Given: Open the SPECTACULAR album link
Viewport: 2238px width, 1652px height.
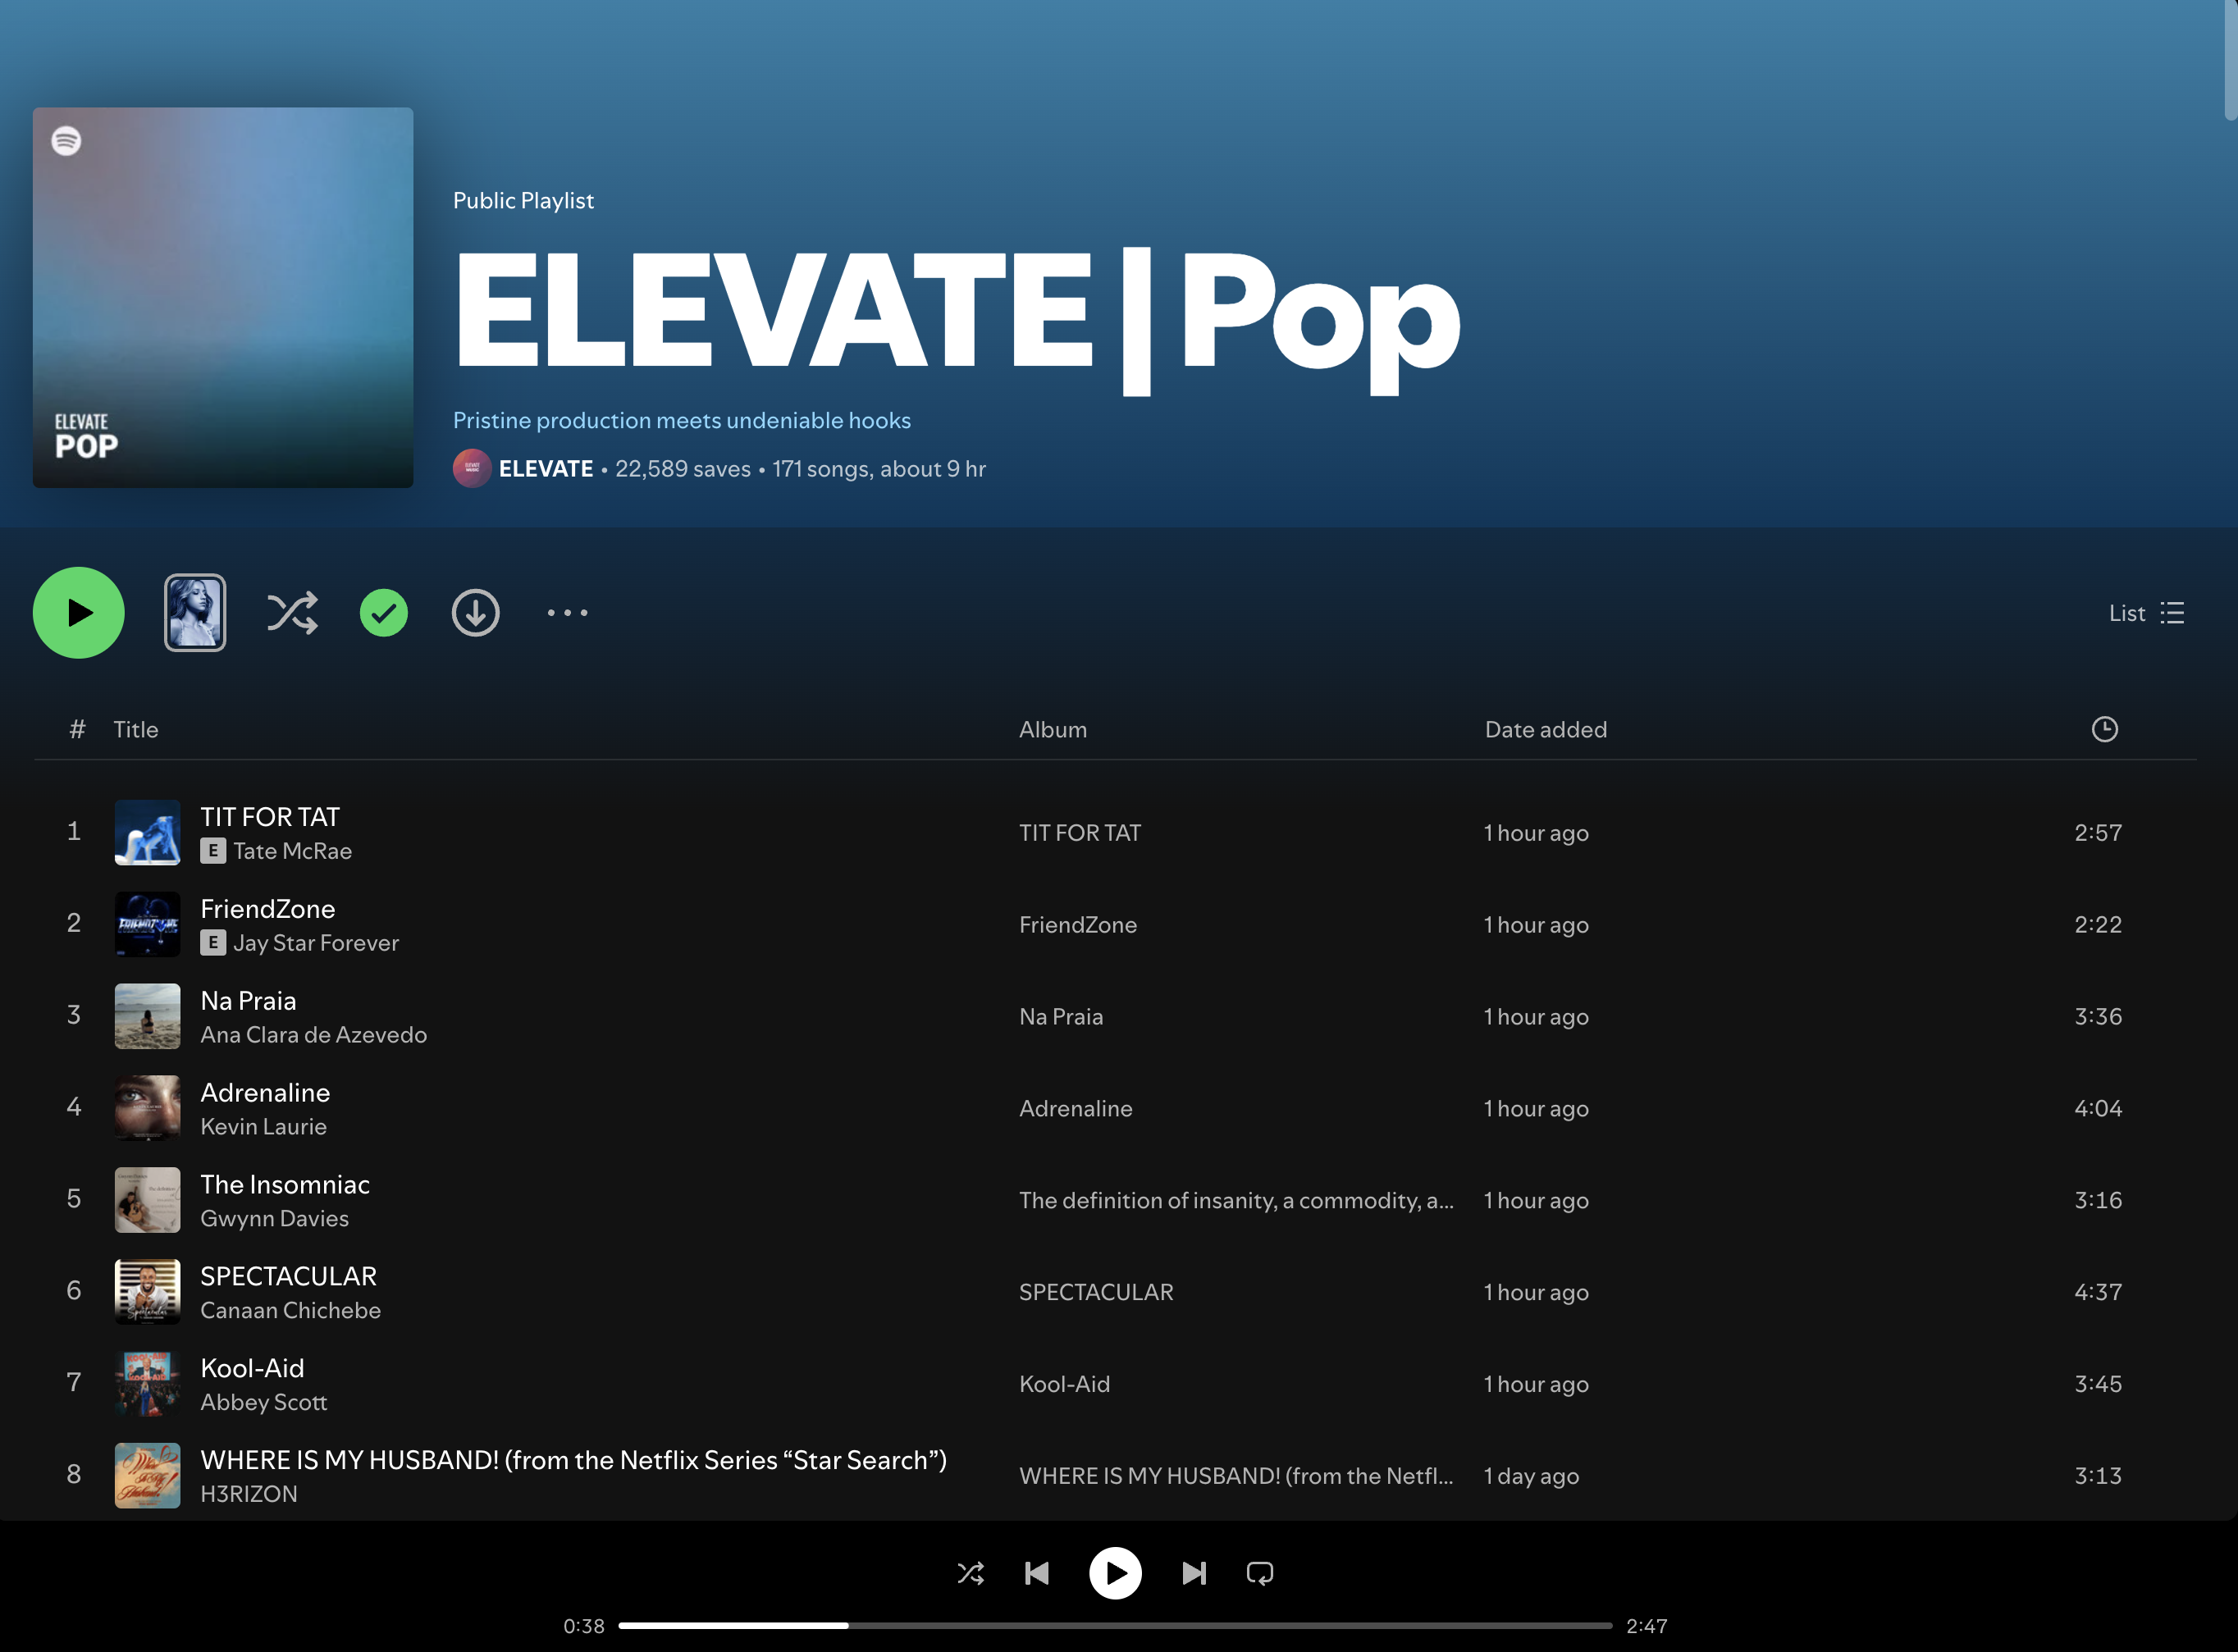Looking at the screenshot, I should pyautogui.click(x=1097, y=1293).
